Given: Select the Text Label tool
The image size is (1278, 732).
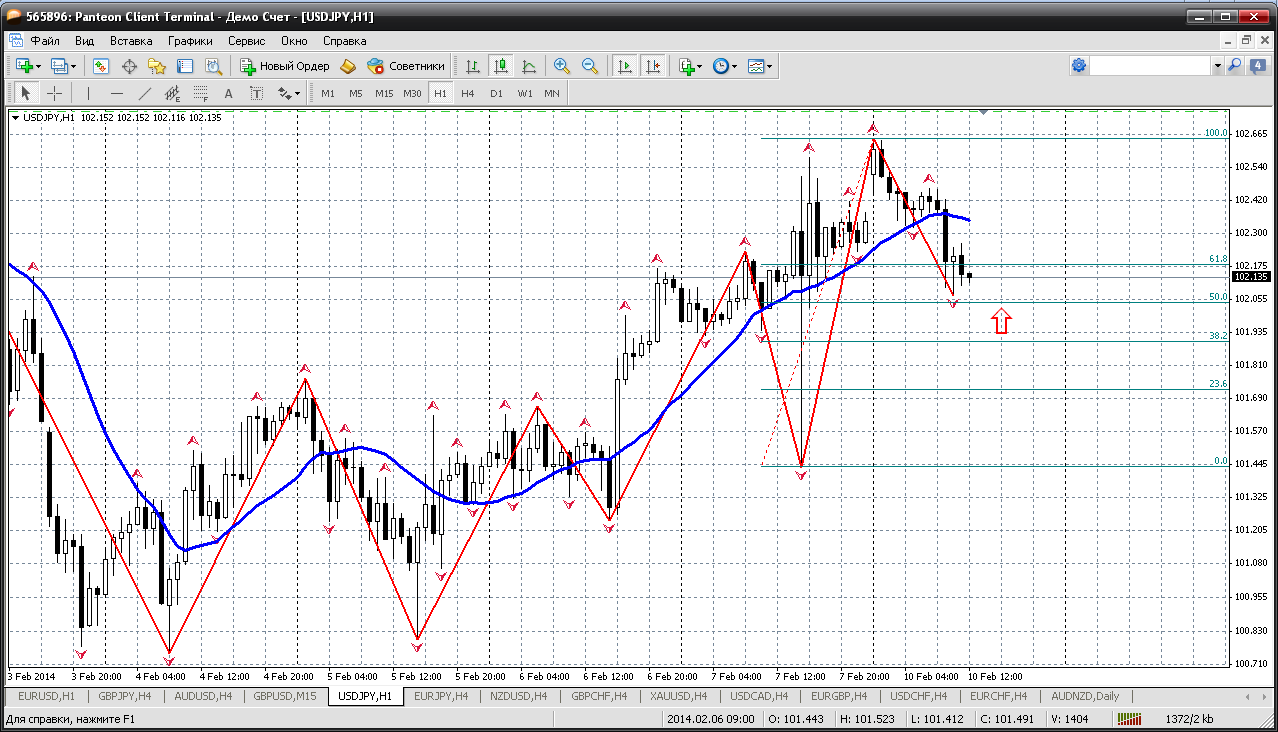Looking at the screenshot, I should [256, 93].
